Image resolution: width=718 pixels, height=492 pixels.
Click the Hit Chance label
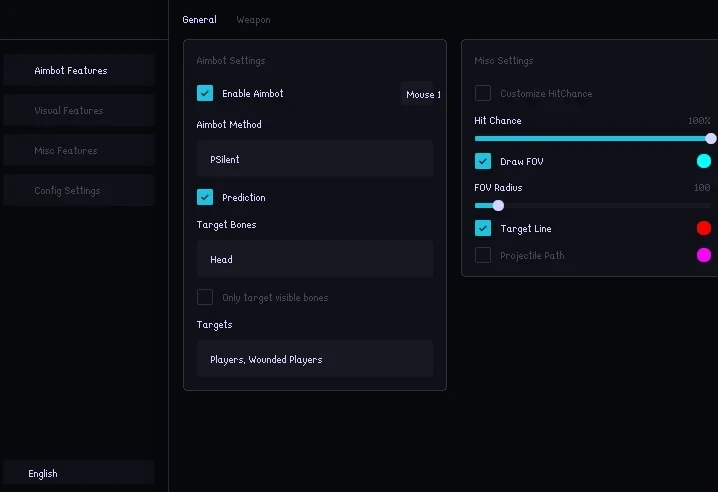498,120
